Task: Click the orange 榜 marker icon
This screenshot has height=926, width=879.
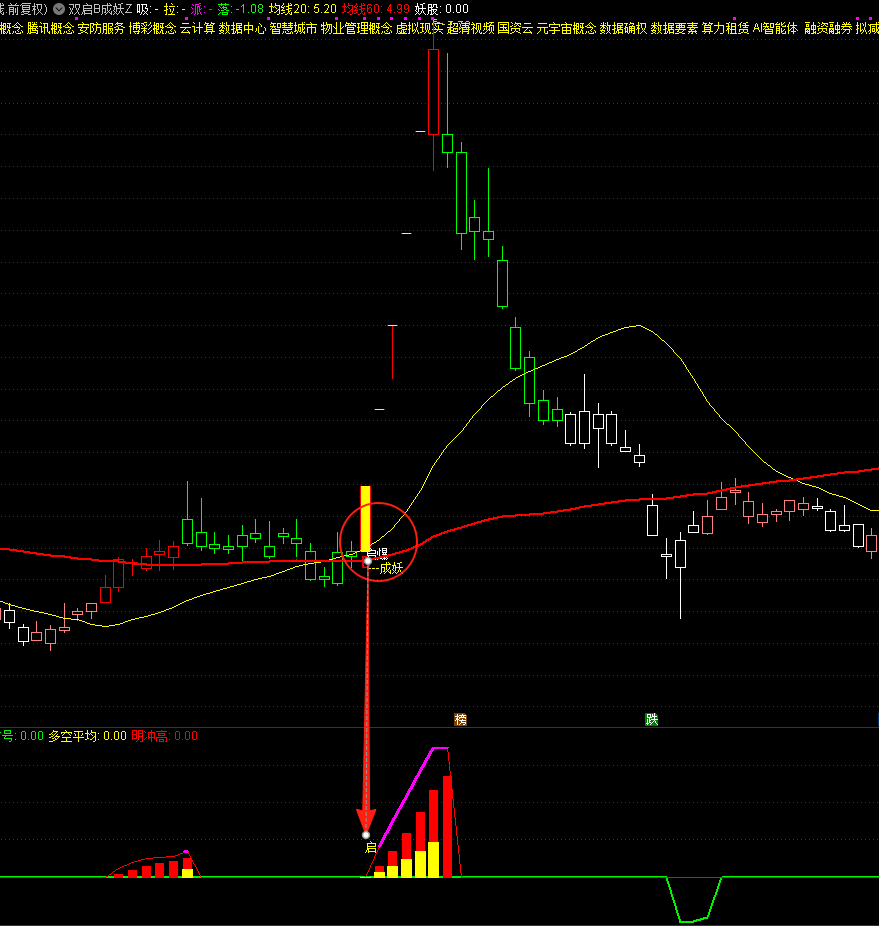Action: tap(460, 719)
